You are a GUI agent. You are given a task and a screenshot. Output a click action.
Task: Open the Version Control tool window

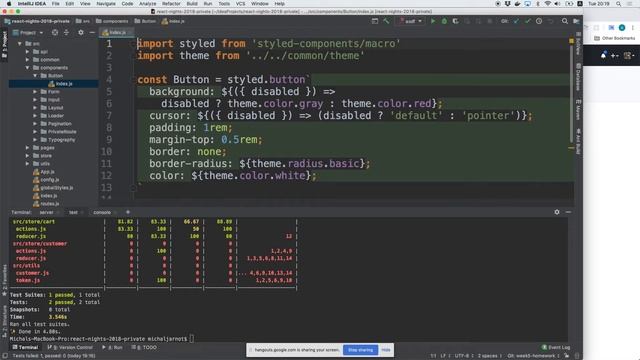tap(70, 347)
